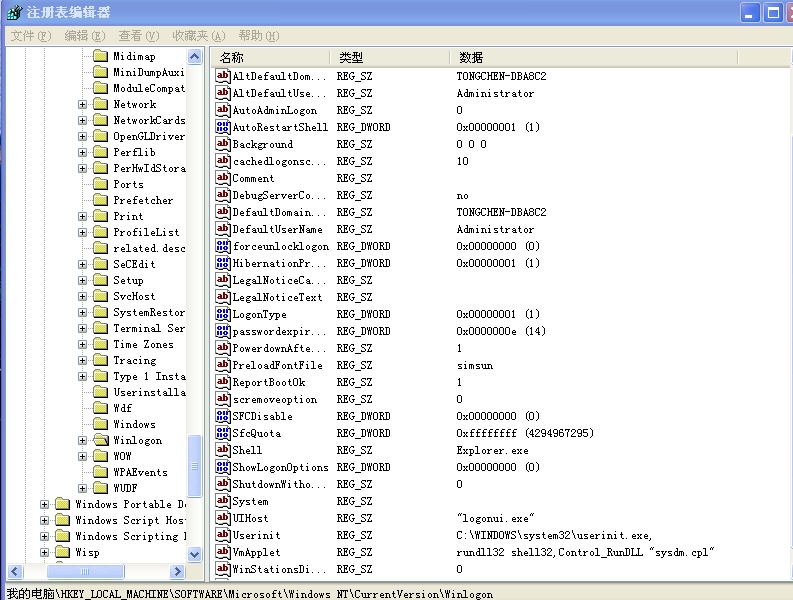793x600 pixels.
Task: Click the string icon beside scremoveoption
Action: (223, 399)
